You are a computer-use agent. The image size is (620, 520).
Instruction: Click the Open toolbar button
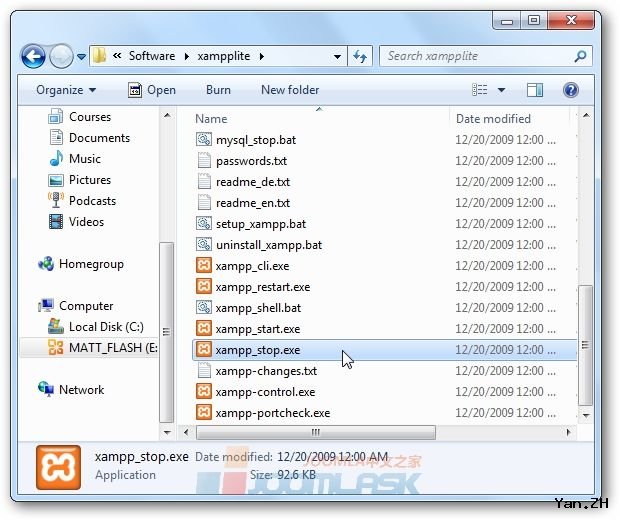tap(152, 90)
